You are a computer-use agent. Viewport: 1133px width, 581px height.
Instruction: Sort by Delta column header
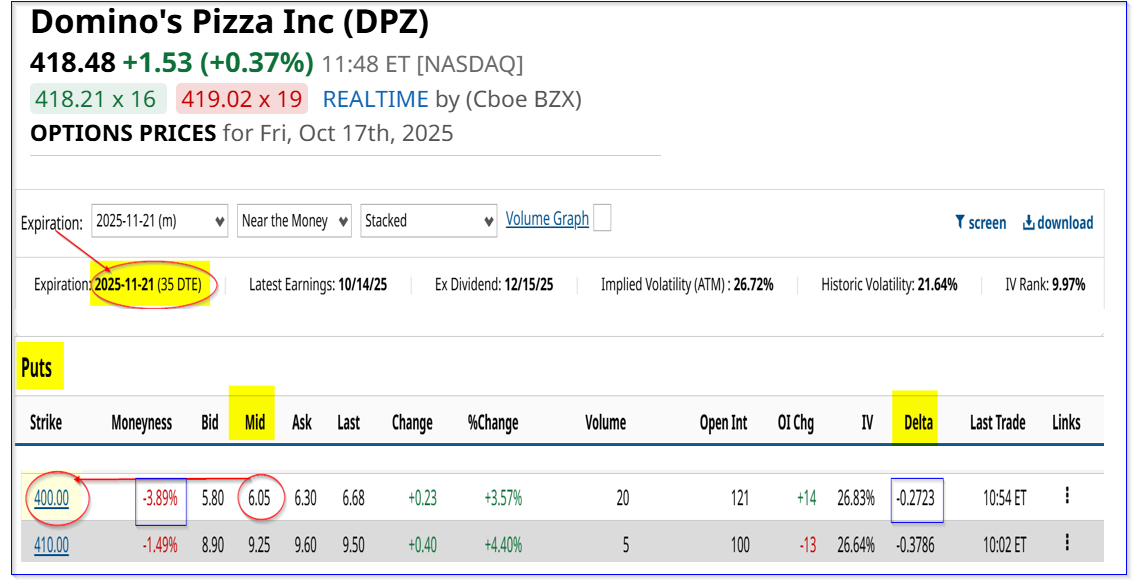[x=915, y=423]
